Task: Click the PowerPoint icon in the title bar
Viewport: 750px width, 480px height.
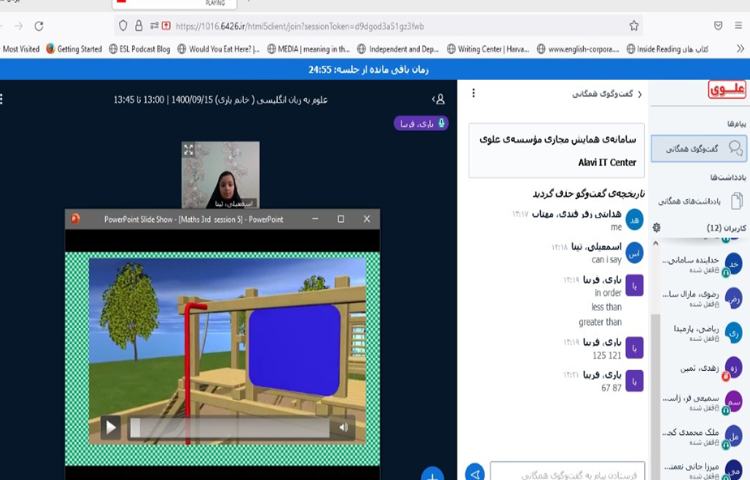Action: (76, 219)
